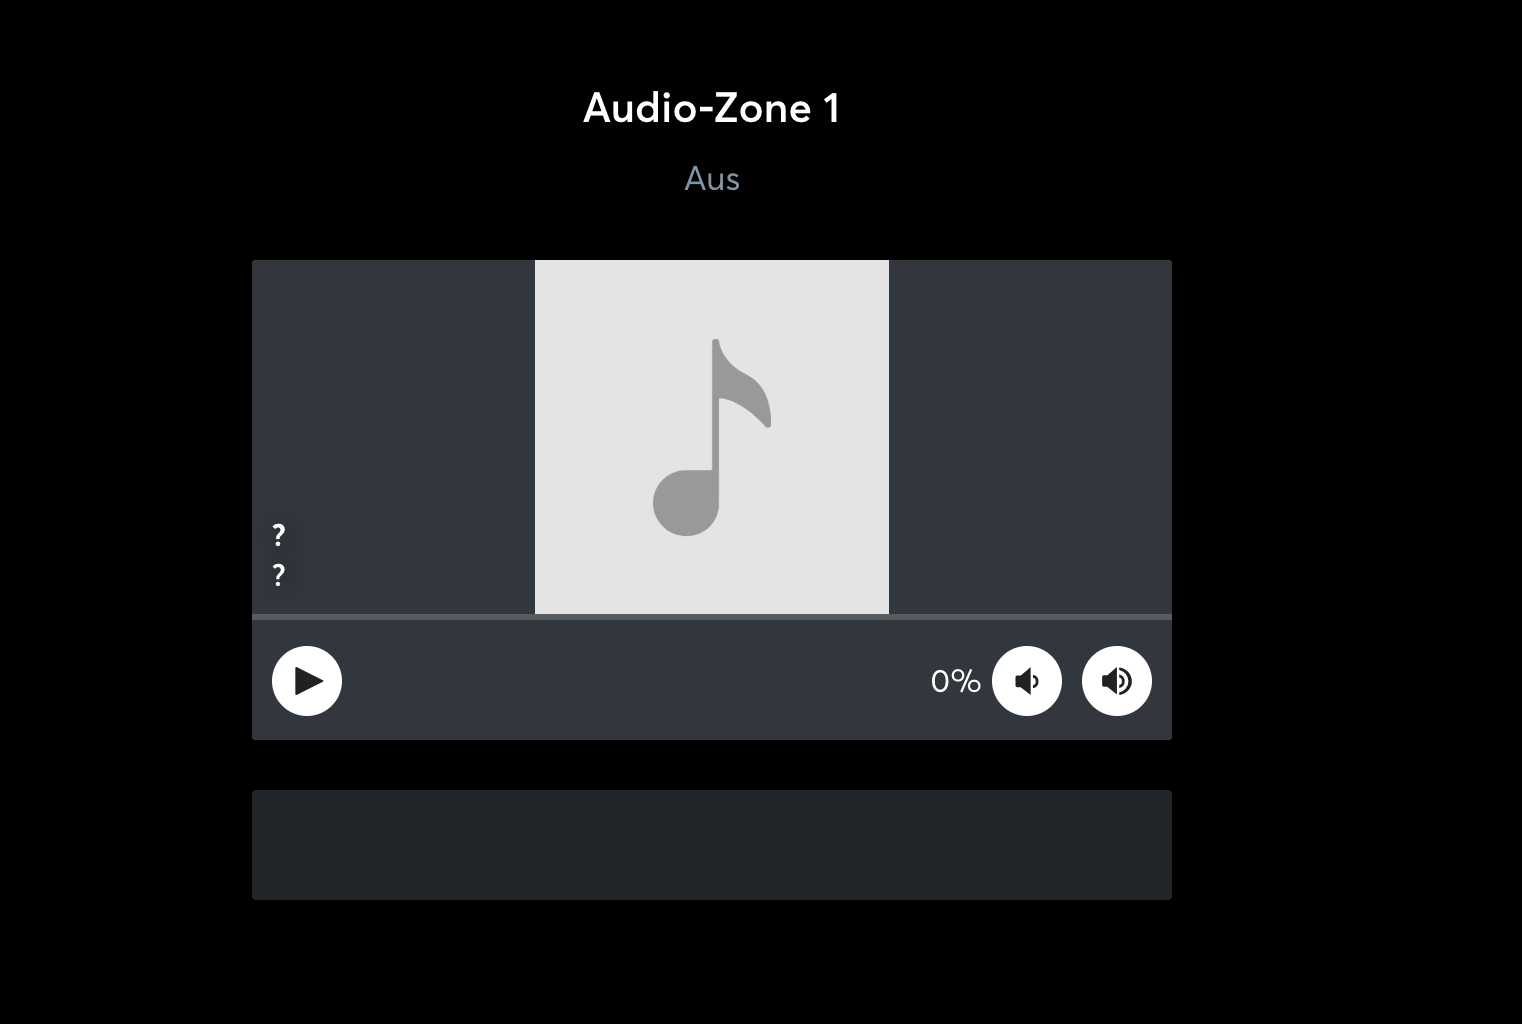Click the empty dark panel below player

[x=712, y=845]
